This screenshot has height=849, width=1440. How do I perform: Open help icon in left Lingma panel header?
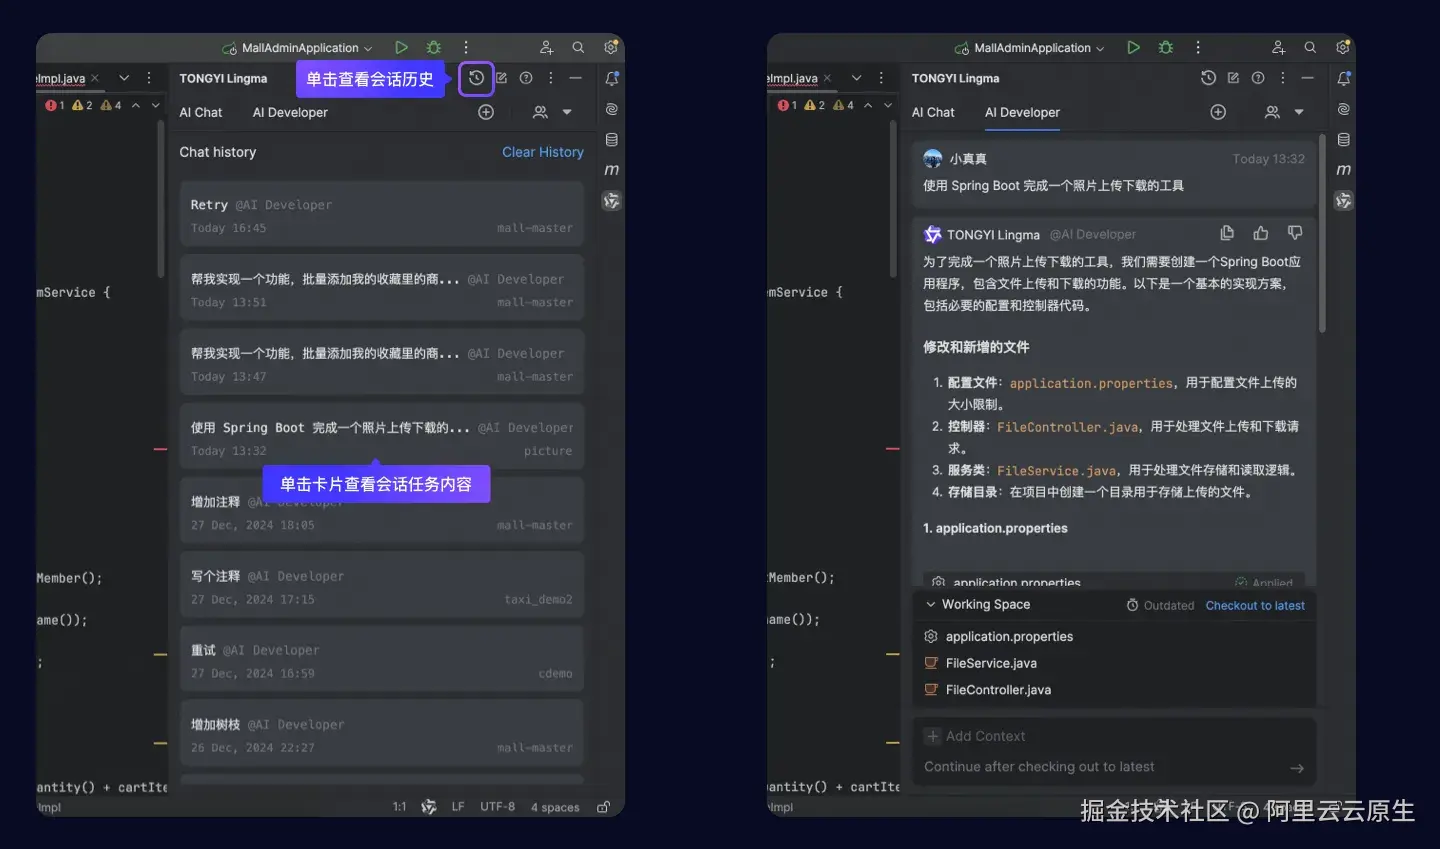(x=526, y=78)
